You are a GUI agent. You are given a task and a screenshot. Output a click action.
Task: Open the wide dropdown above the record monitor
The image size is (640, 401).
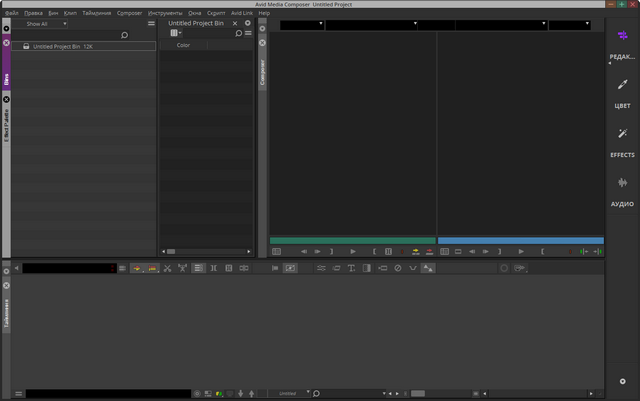tap(501, 25)
